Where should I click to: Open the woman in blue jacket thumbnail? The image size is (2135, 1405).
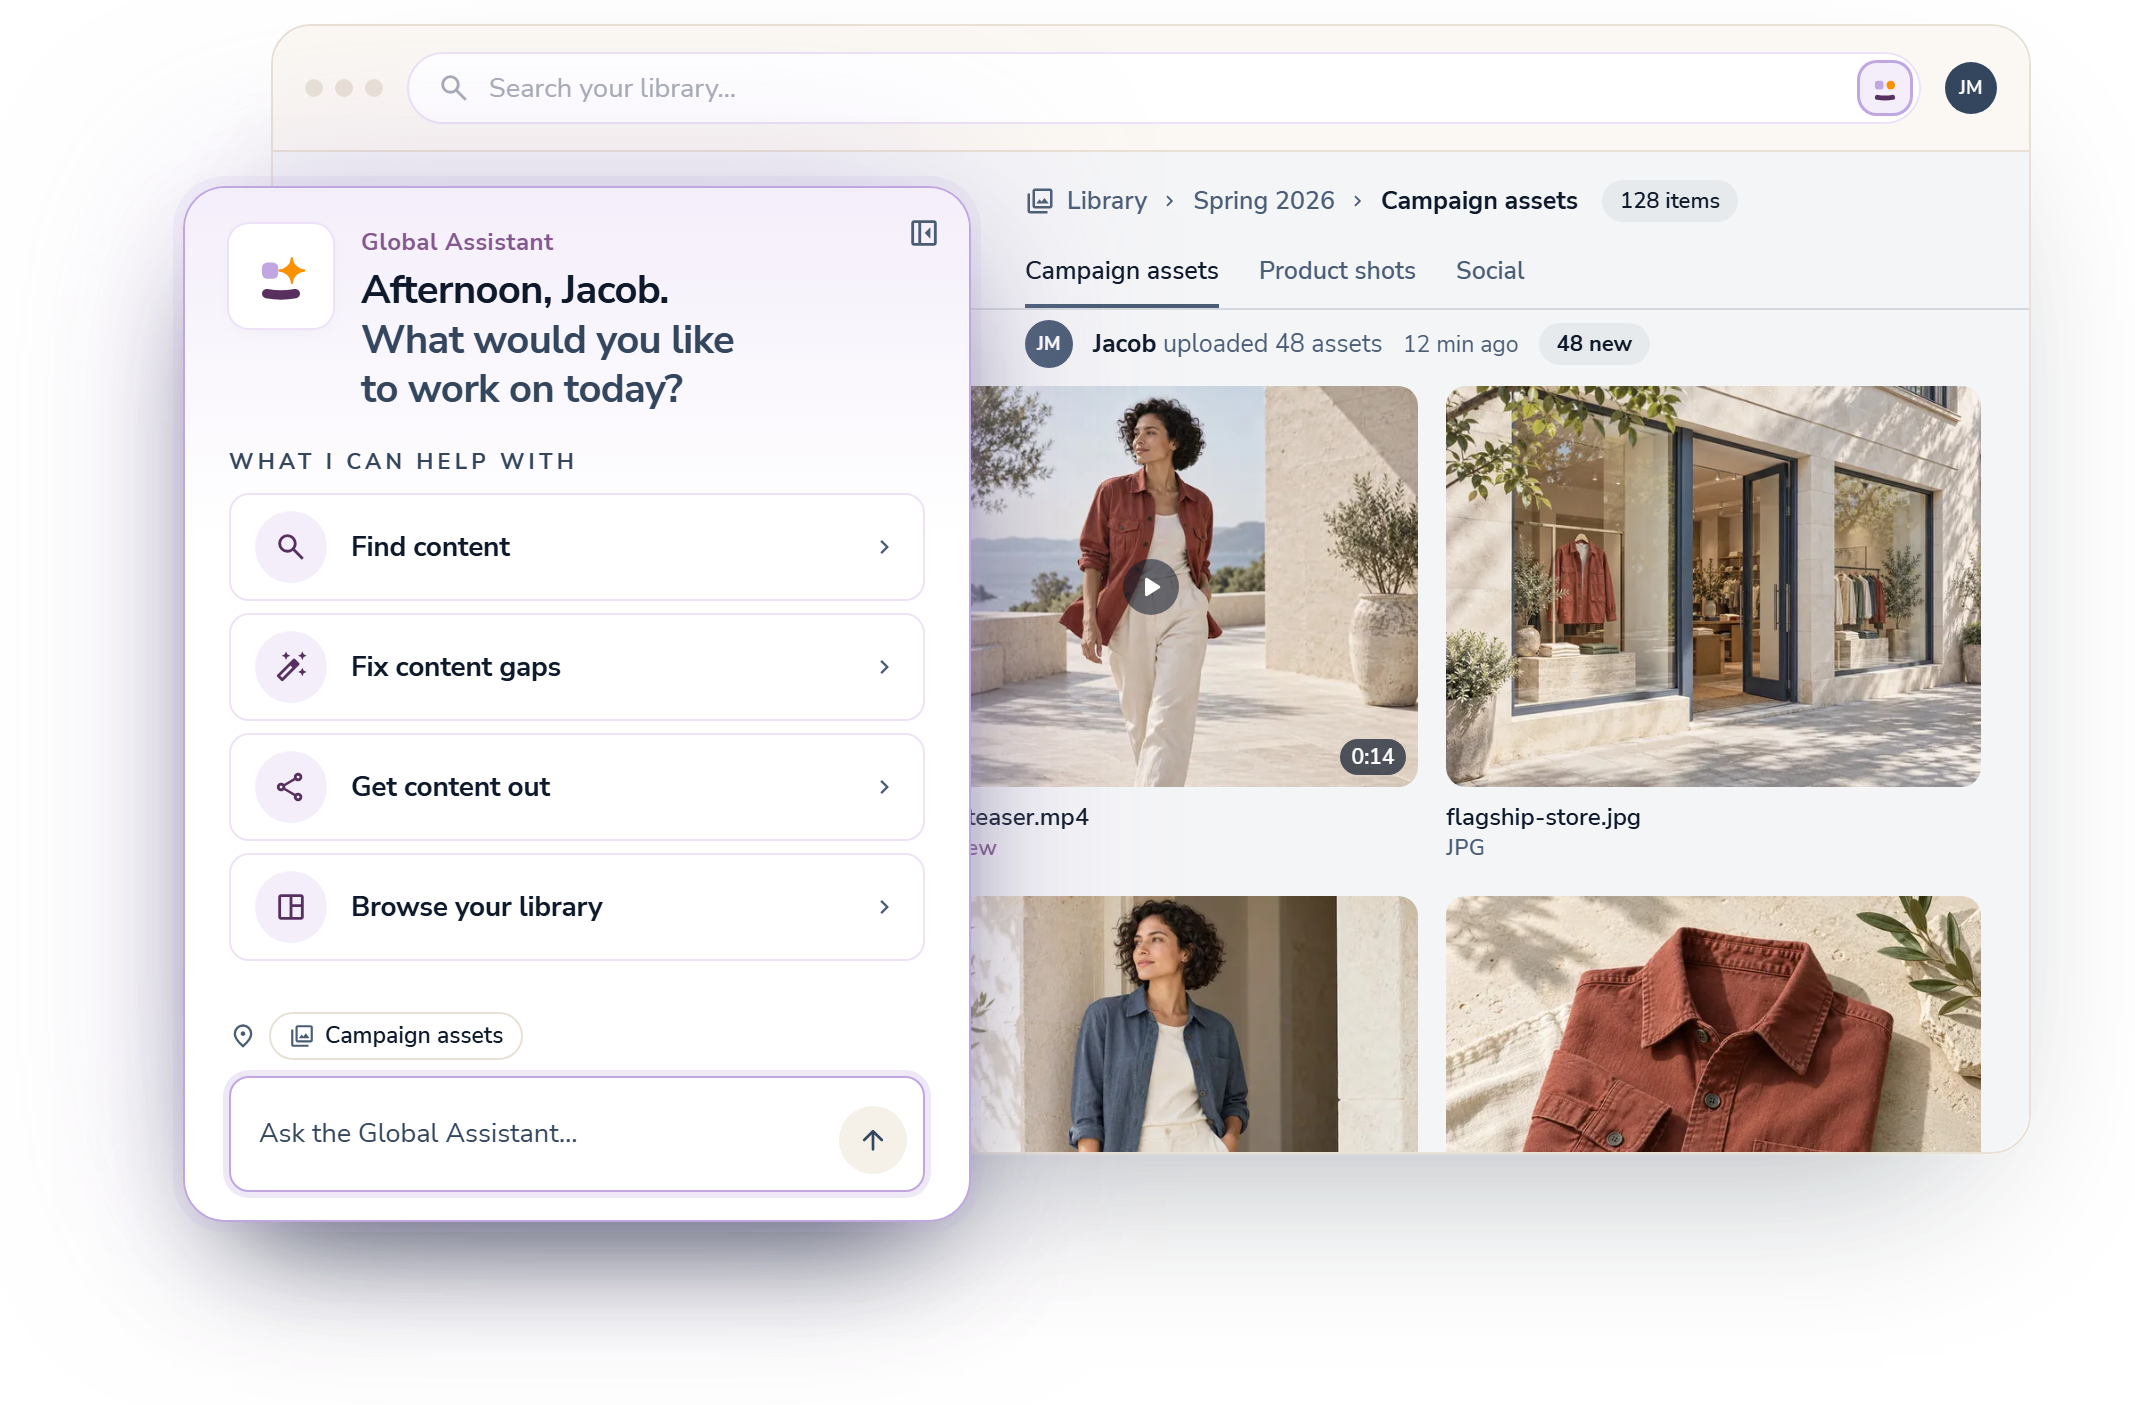click(x=1193, y=1023)
